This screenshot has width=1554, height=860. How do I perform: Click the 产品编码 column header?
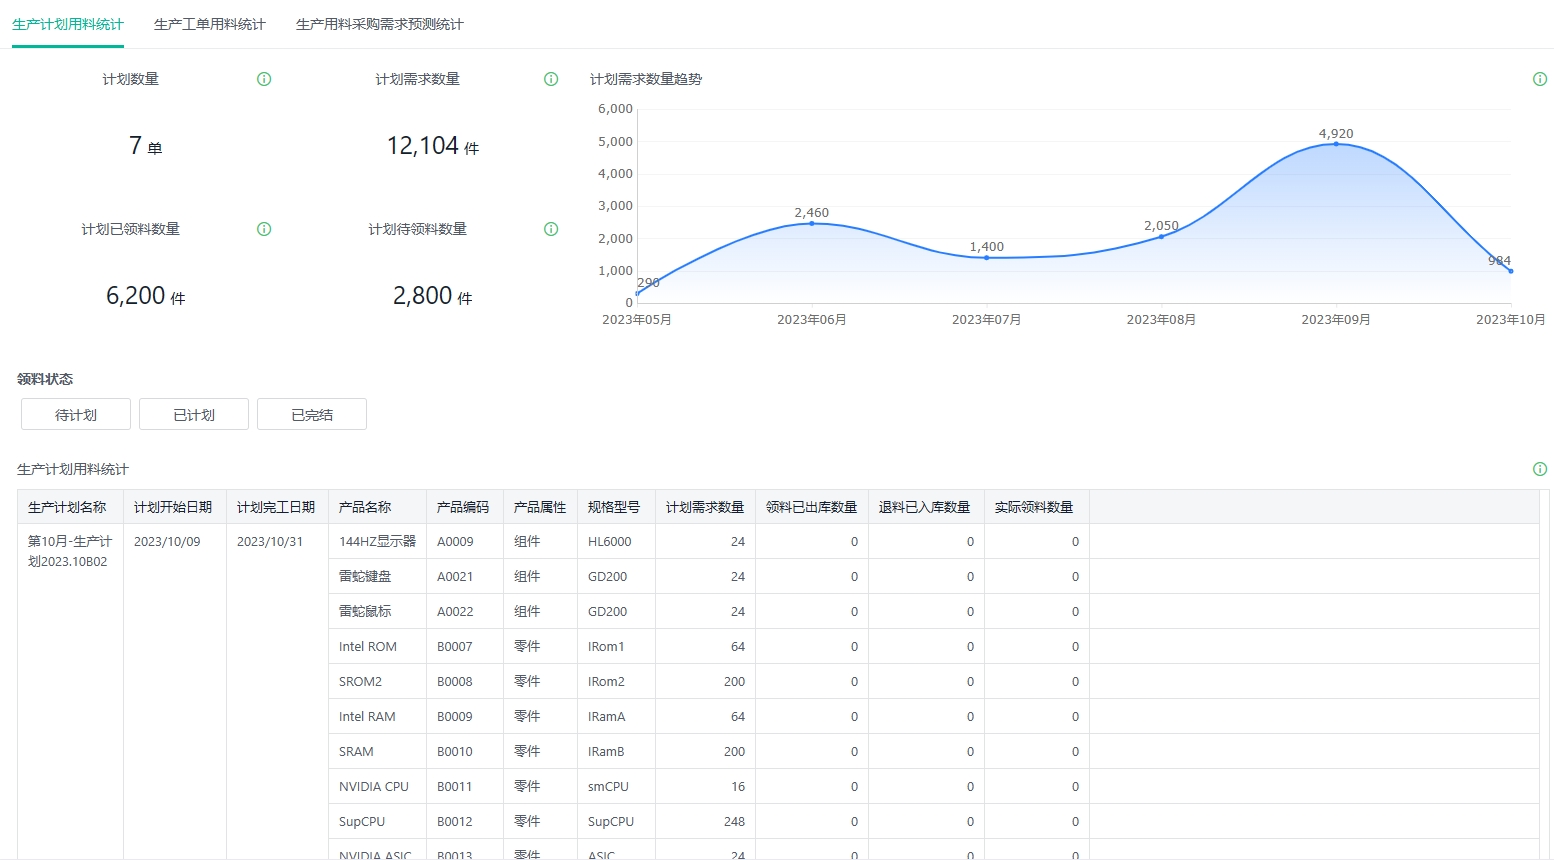coord(463,507)
